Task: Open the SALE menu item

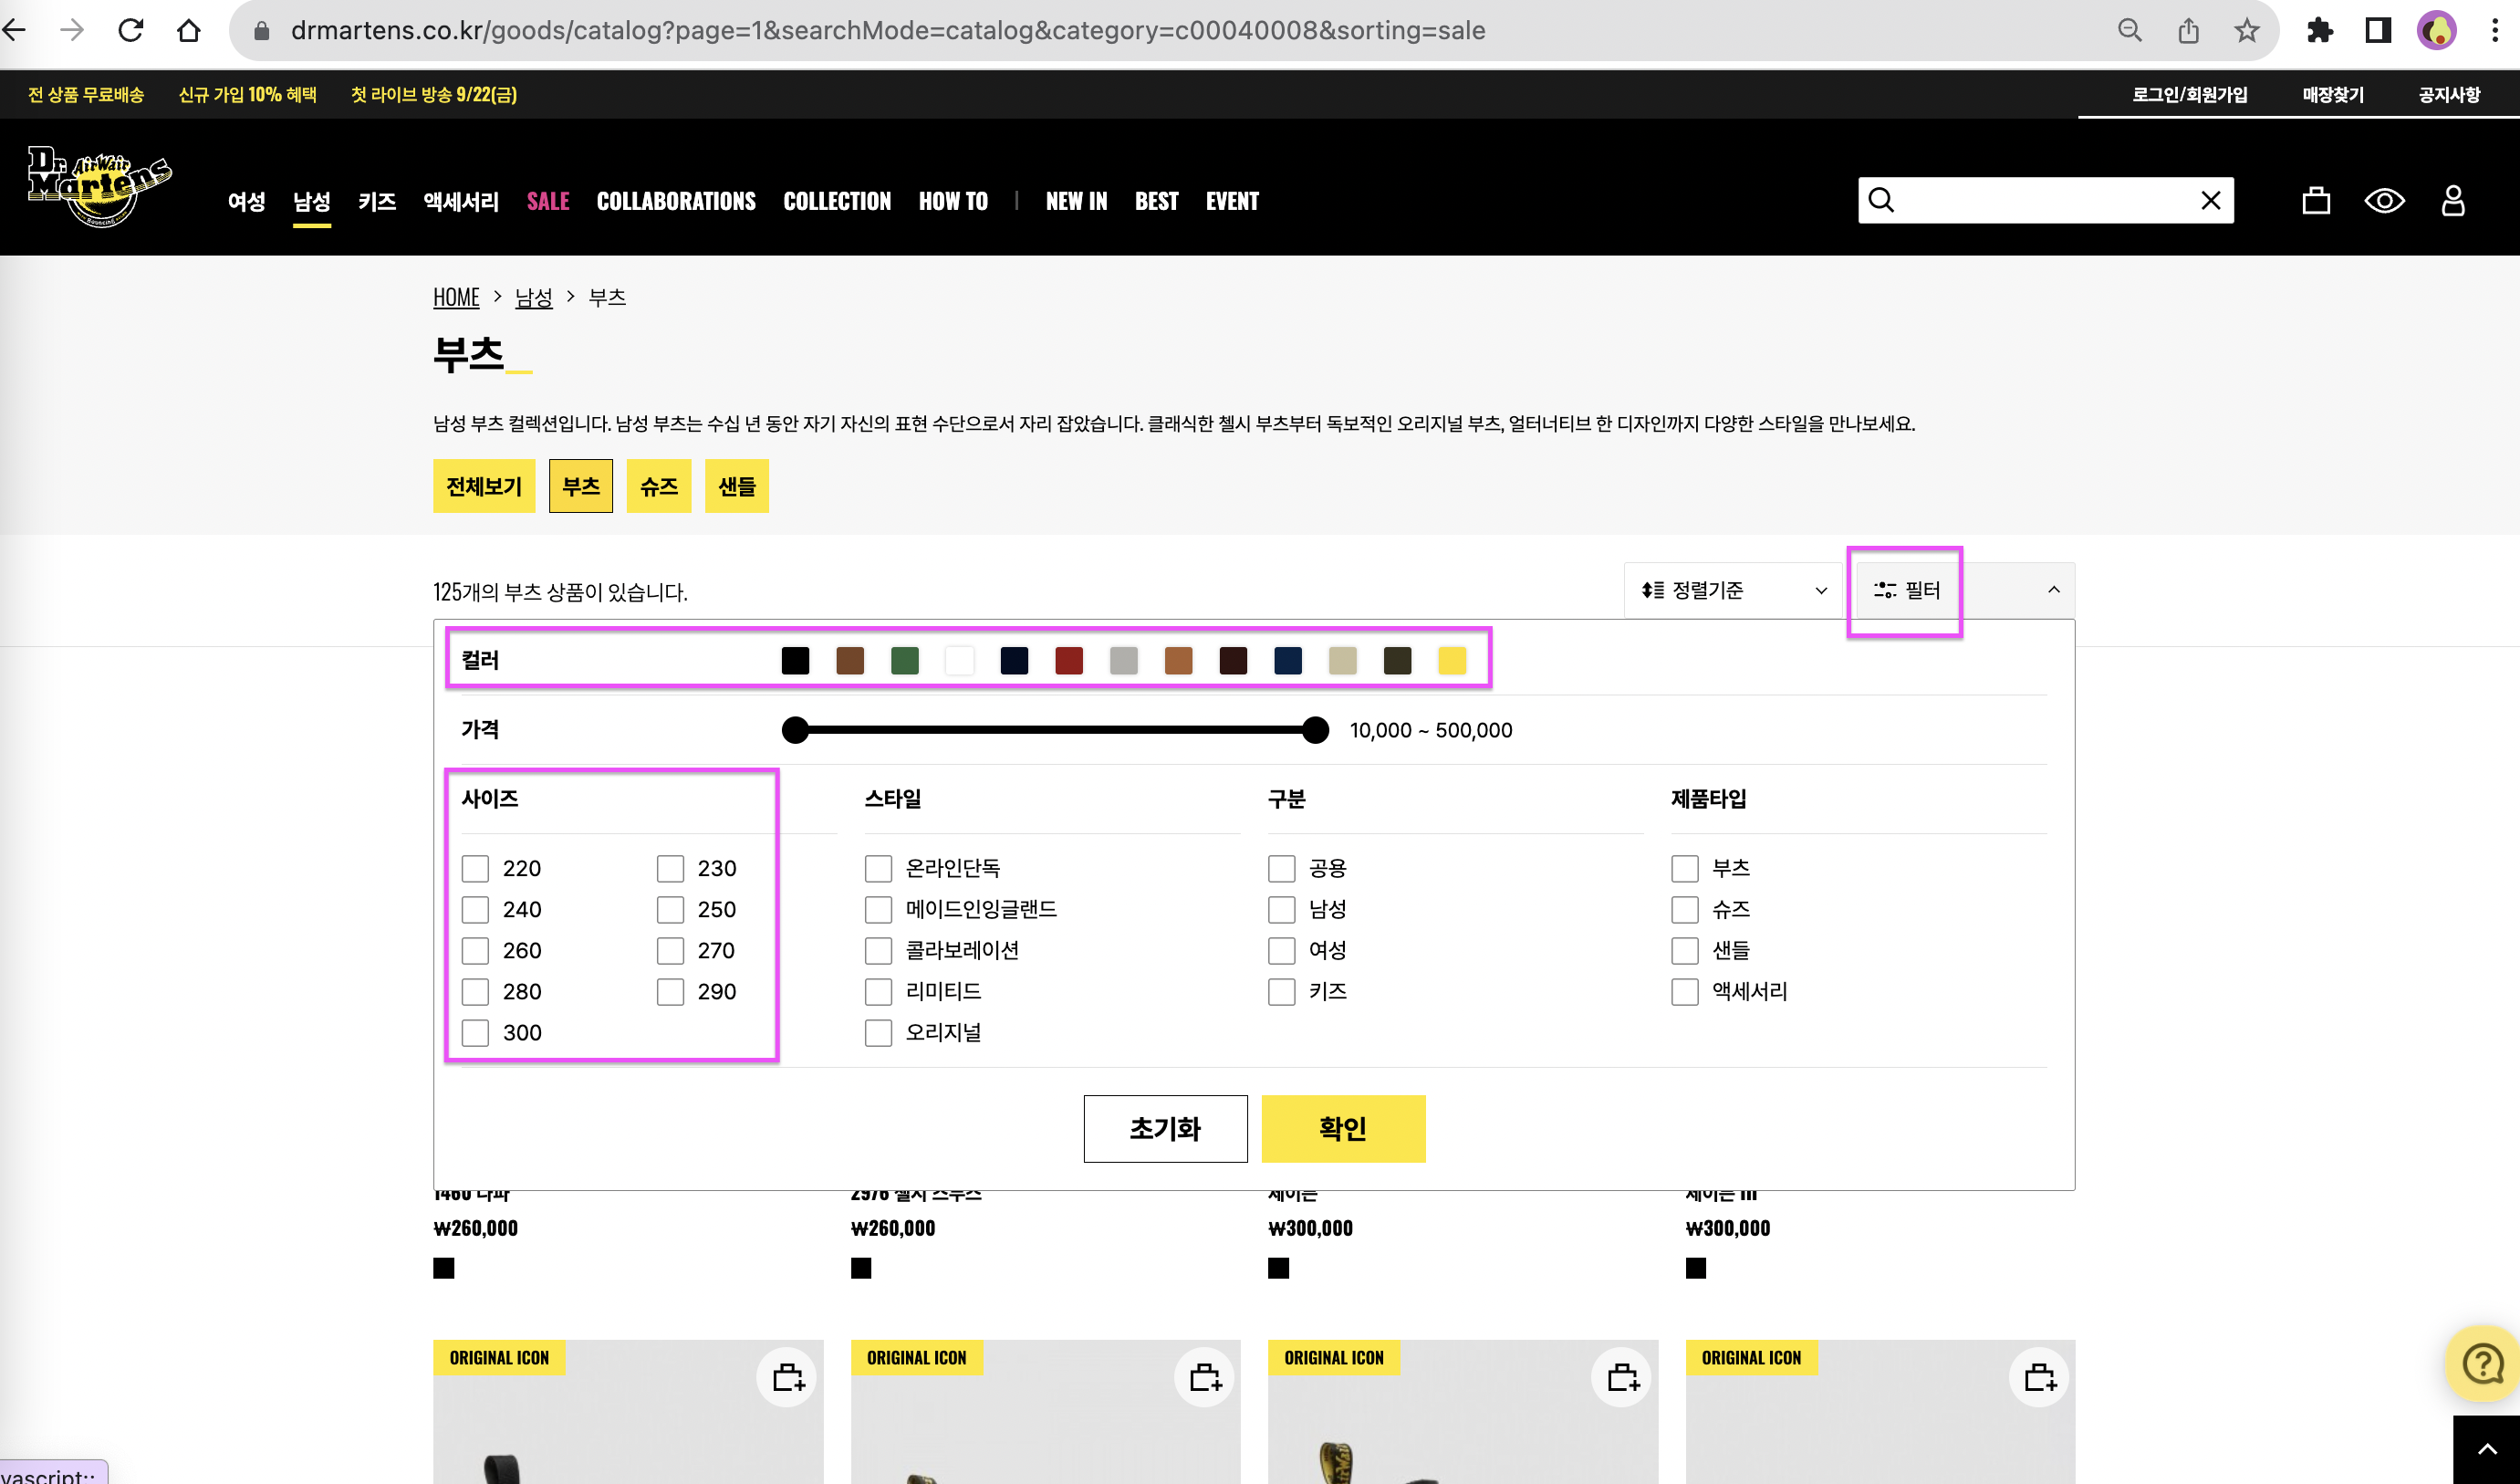Action: point(547,201)
